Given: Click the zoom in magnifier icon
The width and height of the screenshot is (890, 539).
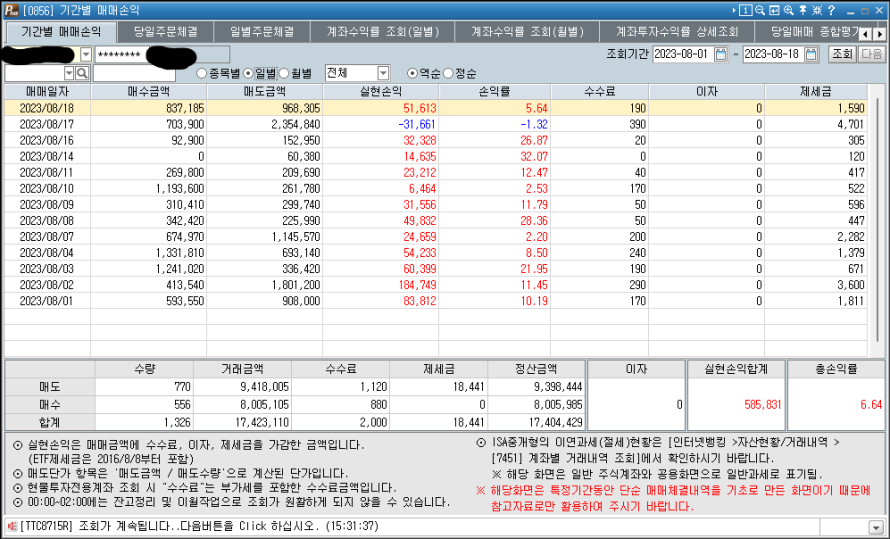Looking at the screenshot, I should tap(790, 10).
